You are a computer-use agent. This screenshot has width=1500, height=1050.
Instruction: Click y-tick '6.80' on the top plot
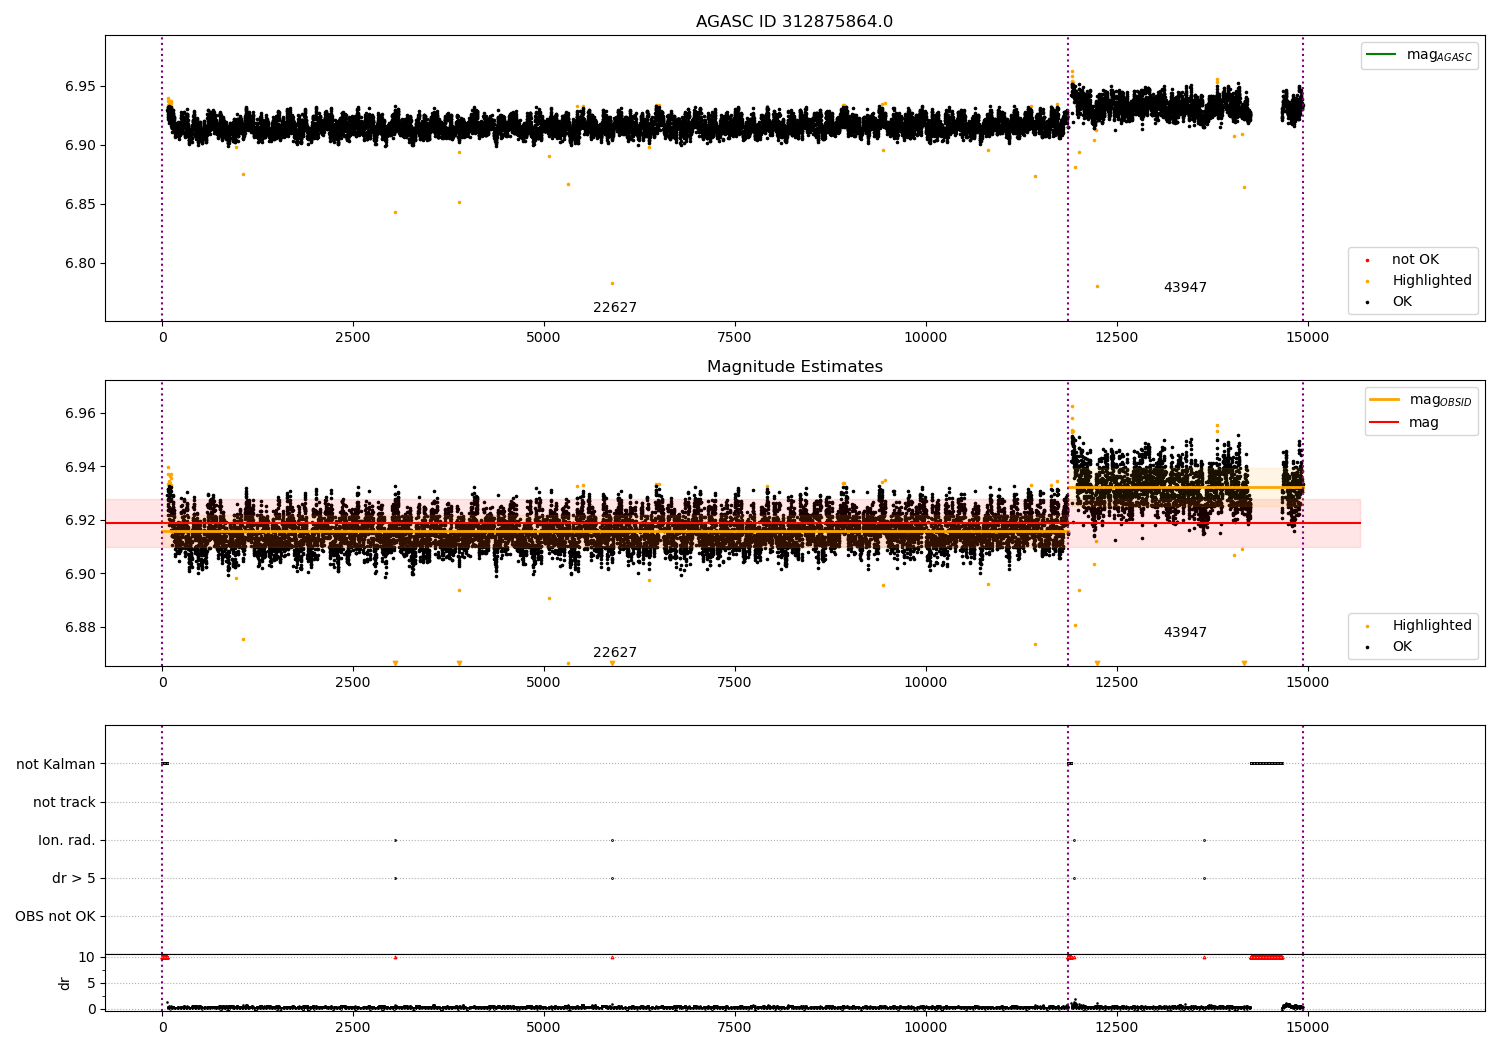(x=80, y=264)
